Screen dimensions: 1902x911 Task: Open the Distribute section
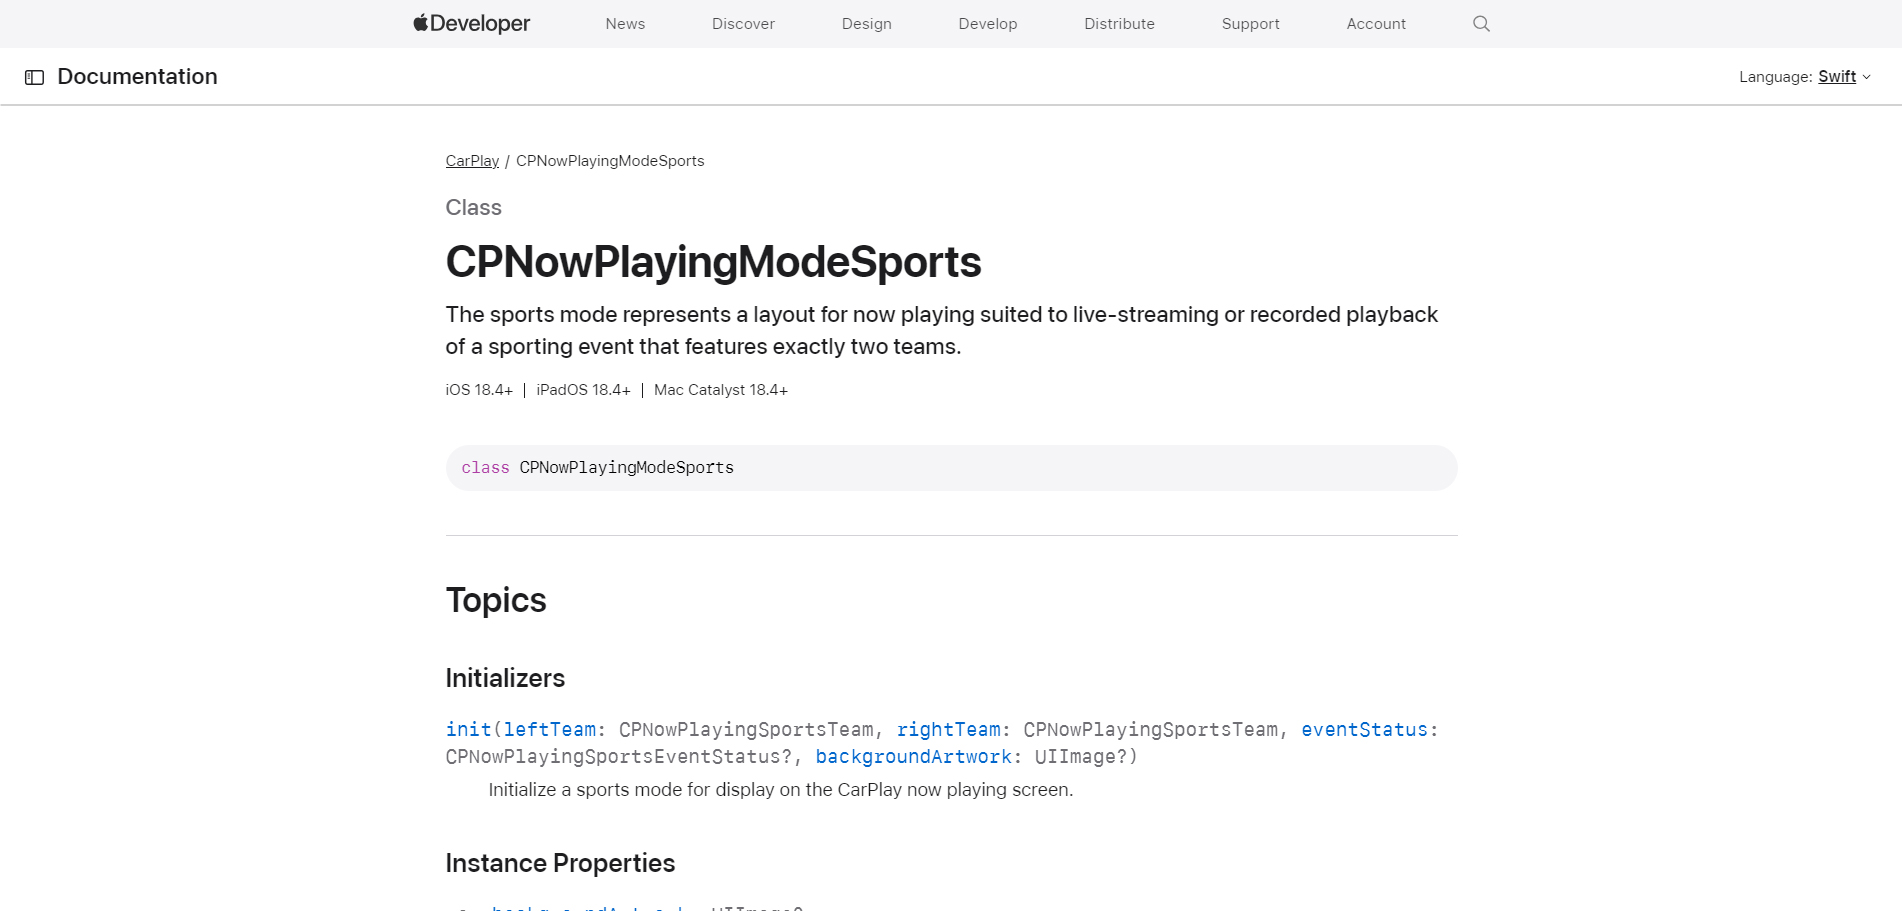click(1119, 23)
